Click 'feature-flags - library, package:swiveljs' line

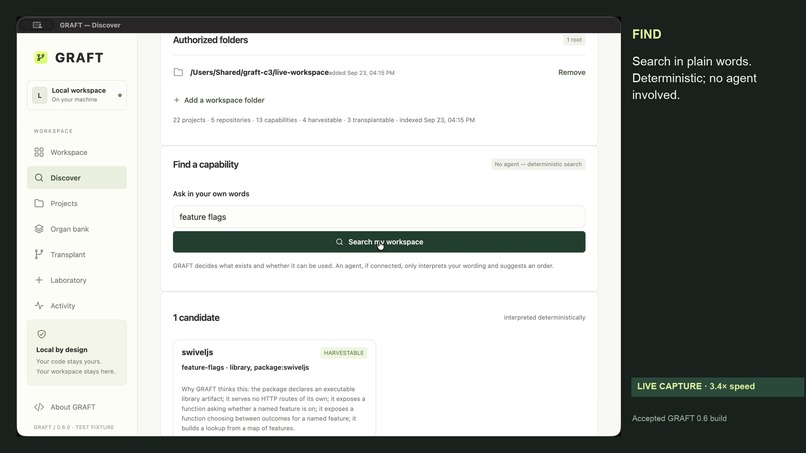pos(245,367)
